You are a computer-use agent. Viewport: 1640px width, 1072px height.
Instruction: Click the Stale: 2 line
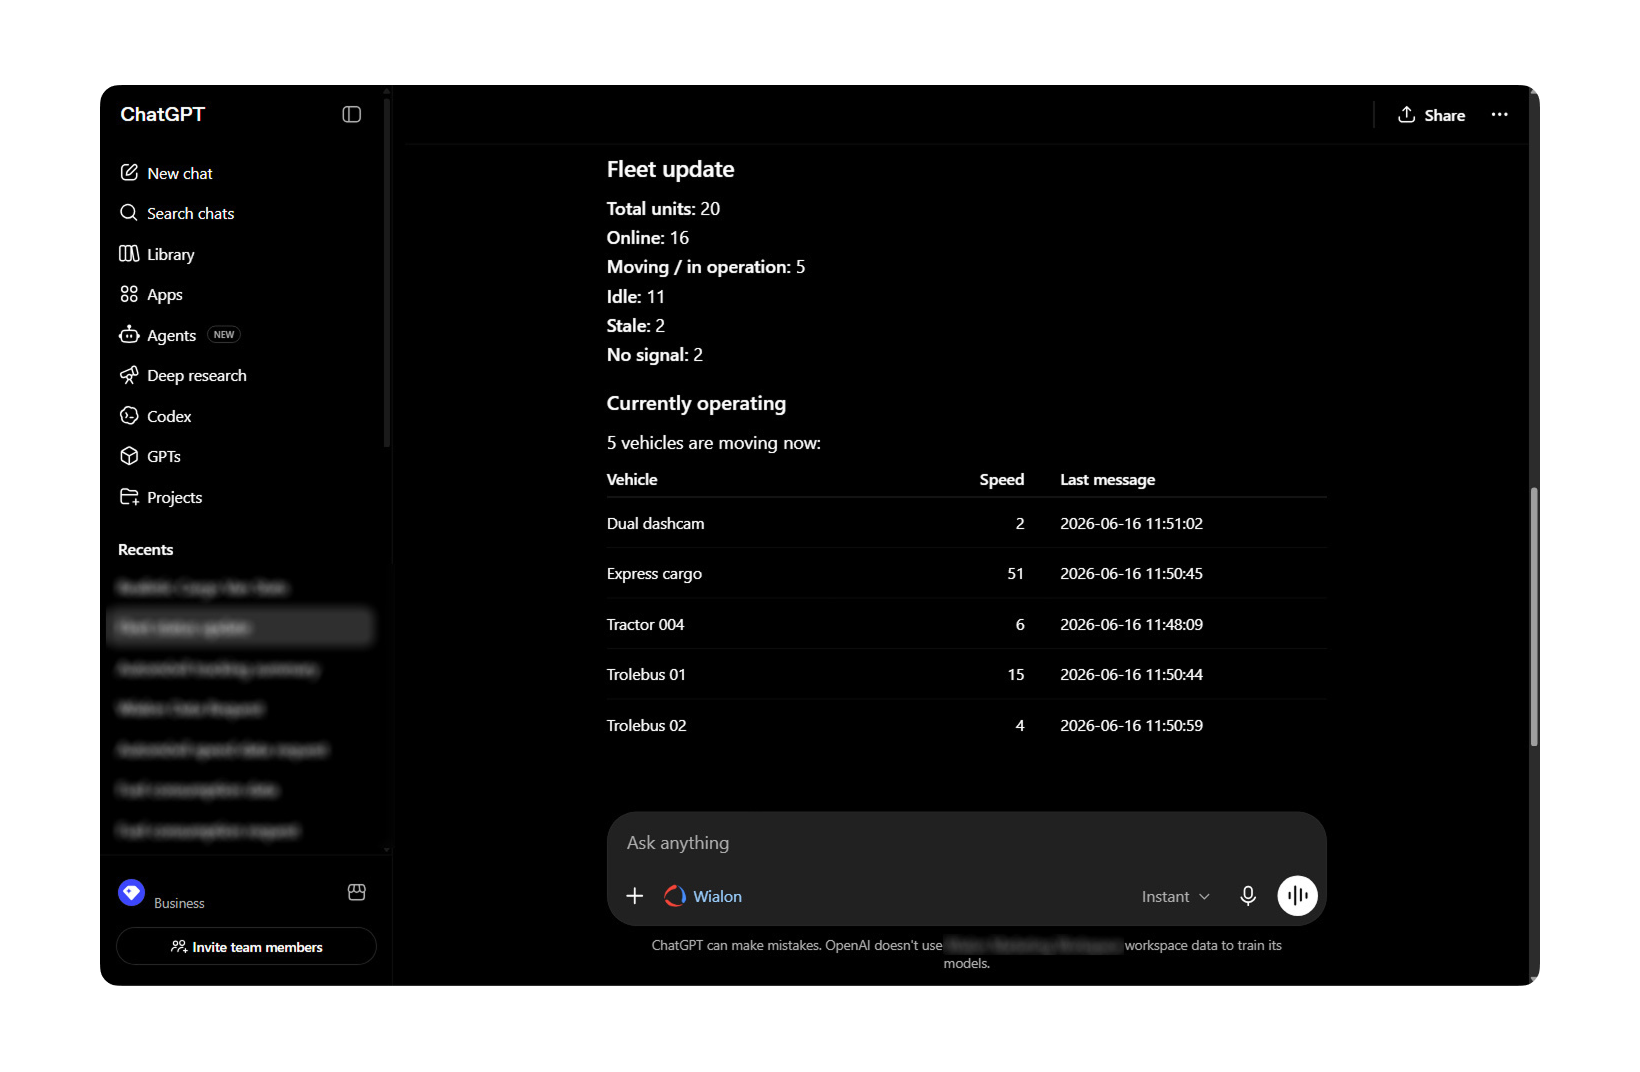[x=635, y=325]
